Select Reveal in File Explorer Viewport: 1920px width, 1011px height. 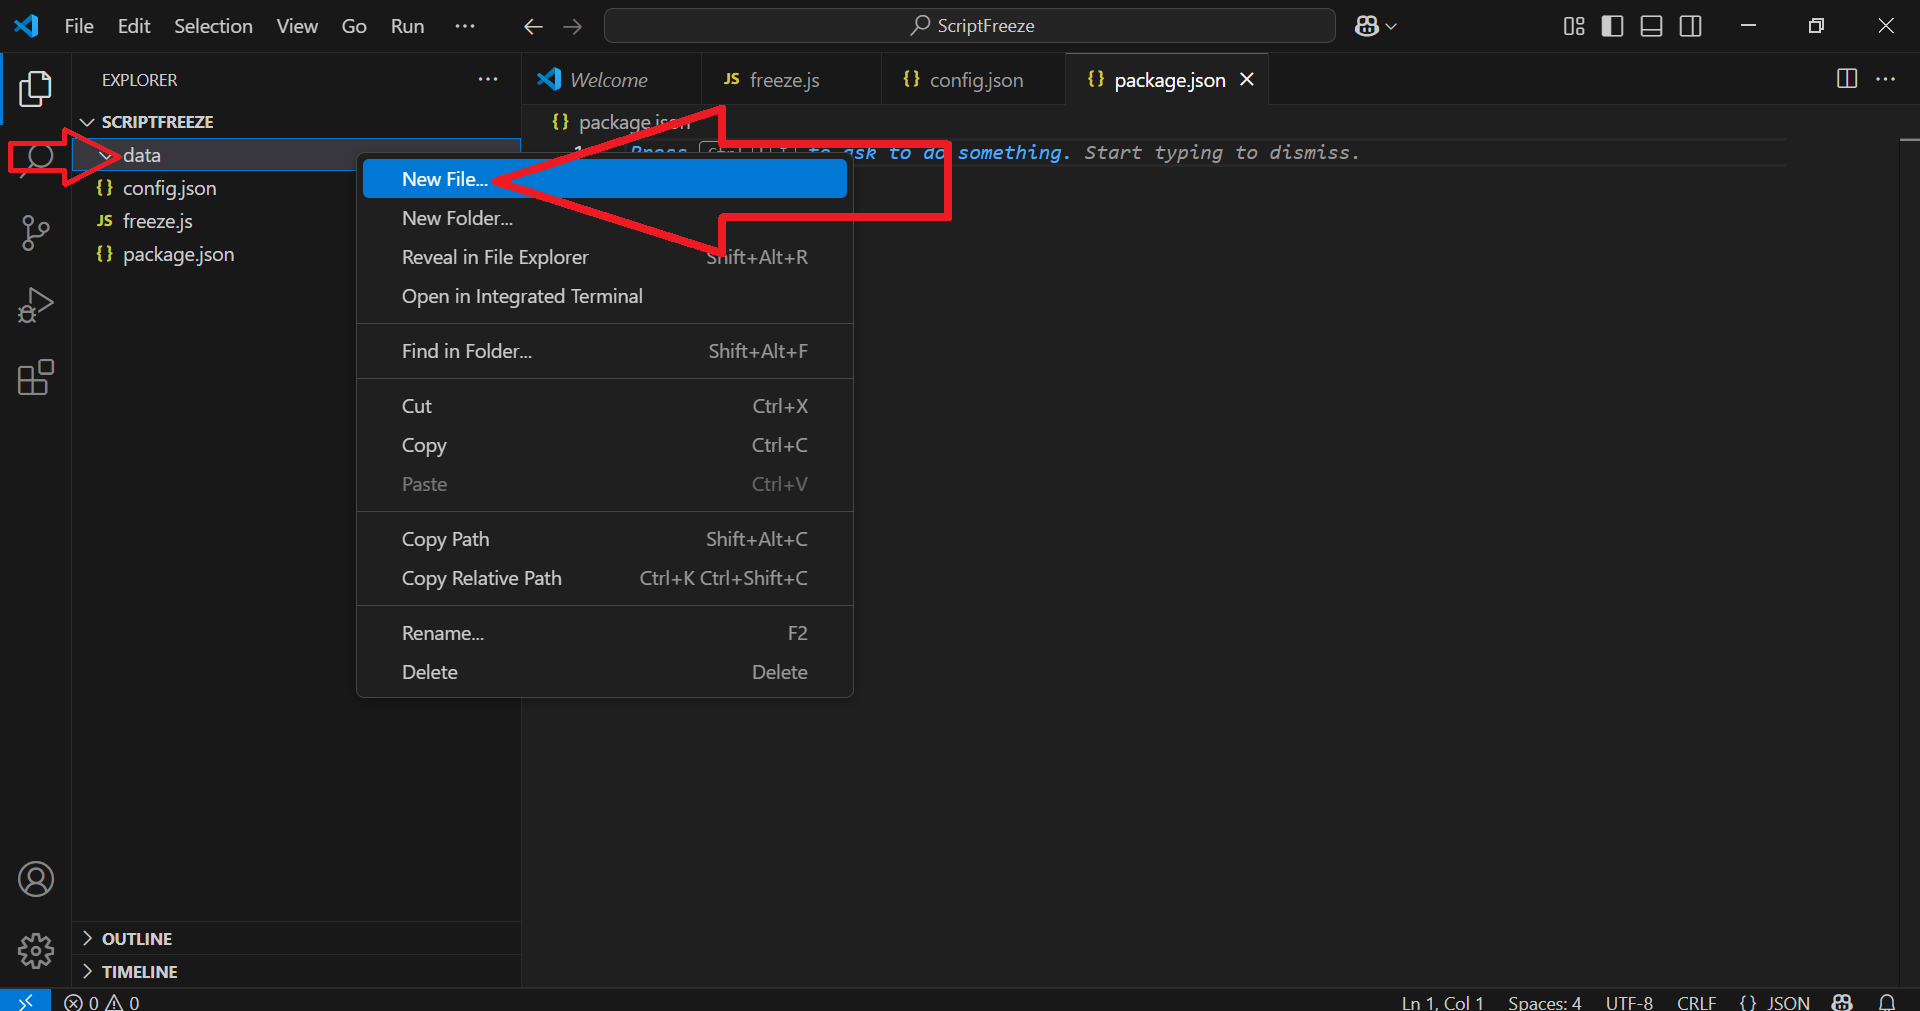coord(604,257)
